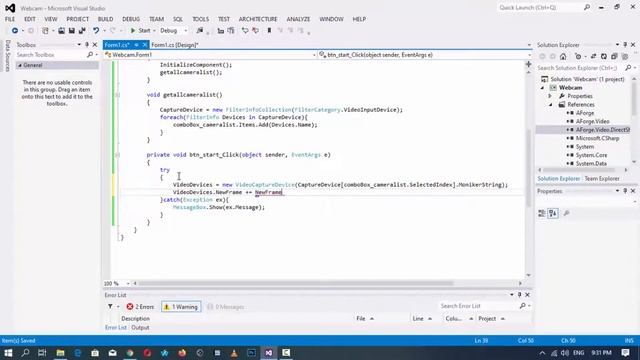
Task: Click the Sync with Active Document icon
Action: pyautogui.click(x=593, y=56)
